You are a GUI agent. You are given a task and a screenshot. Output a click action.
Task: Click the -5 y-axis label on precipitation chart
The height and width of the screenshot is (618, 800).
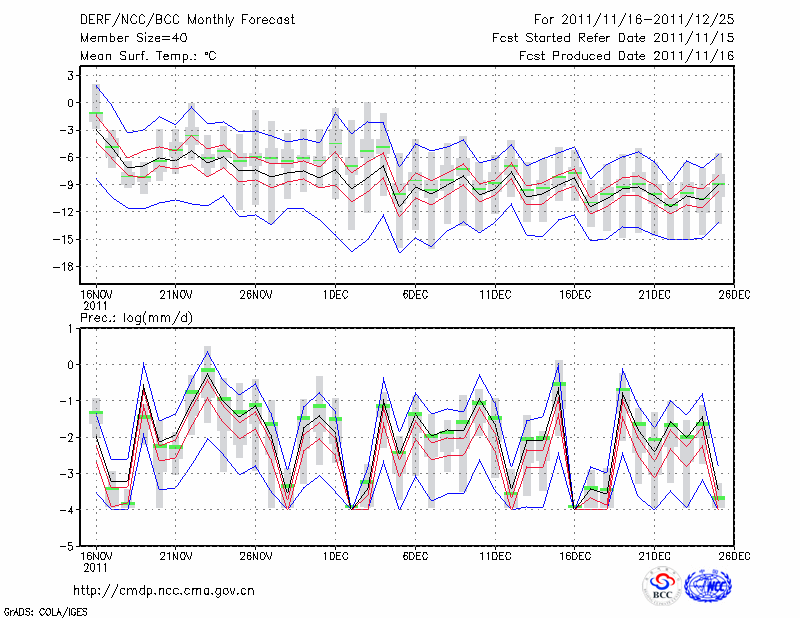(x=68, y=546)
